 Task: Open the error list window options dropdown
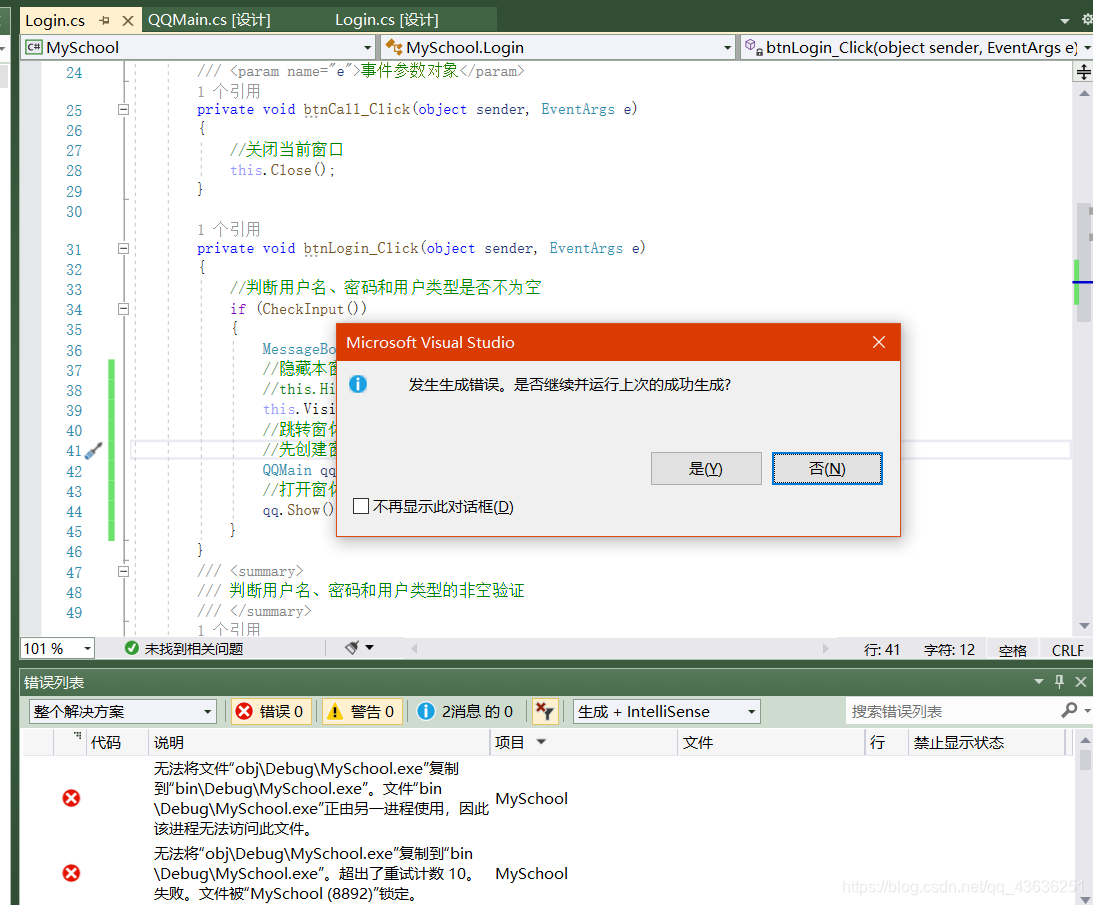(1039, 681)
